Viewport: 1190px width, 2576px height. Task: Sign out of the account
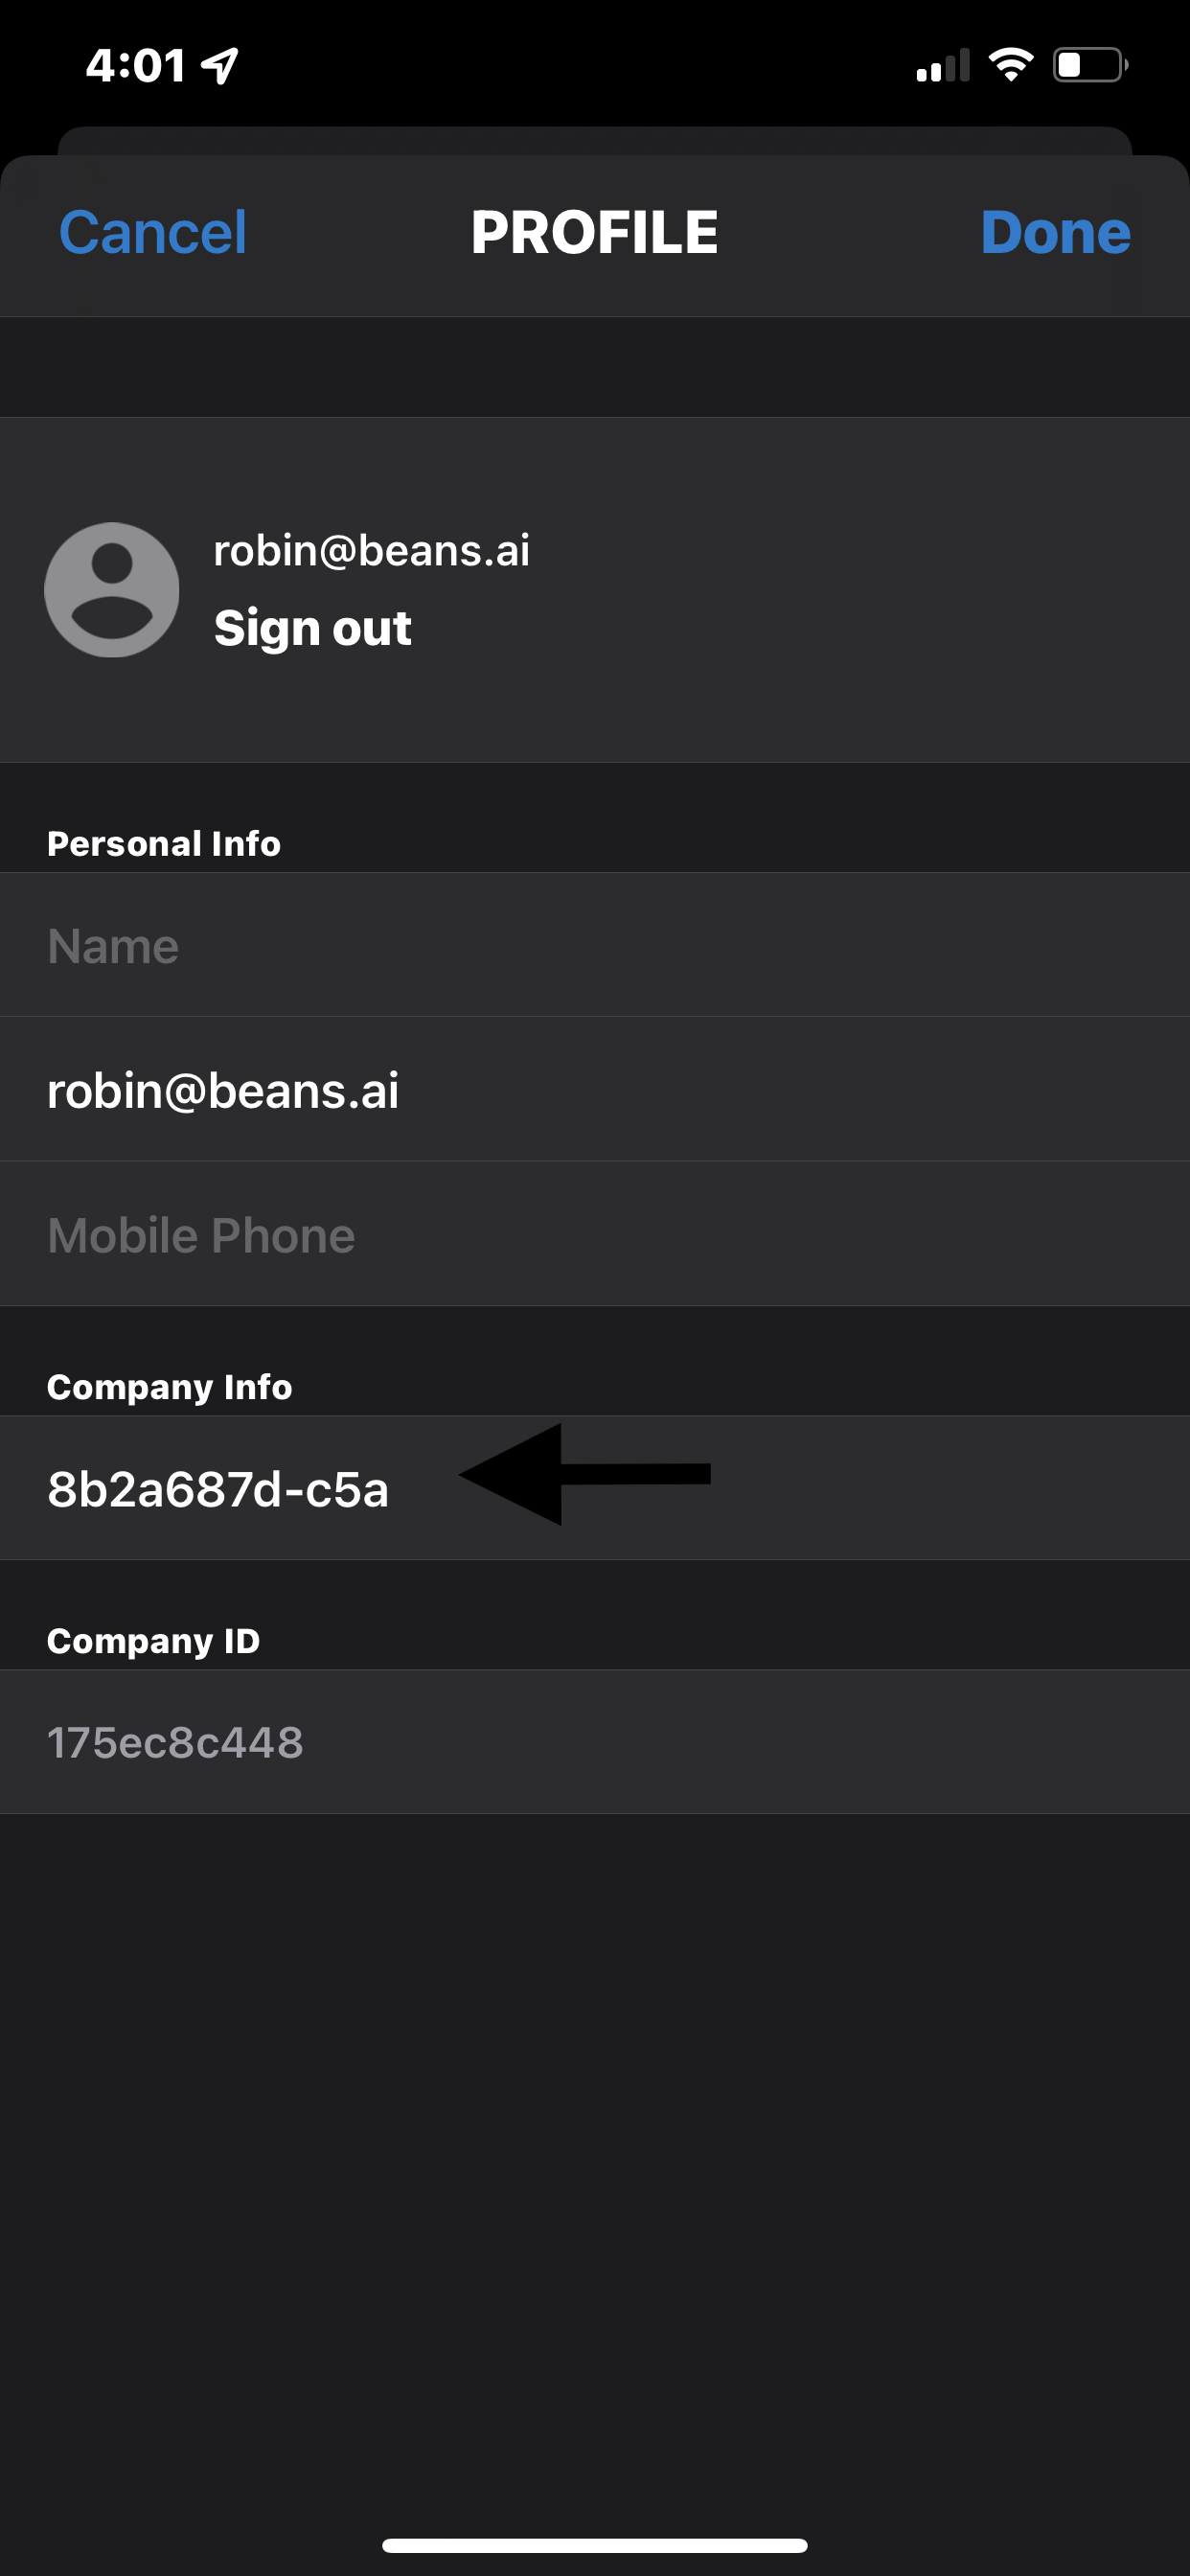(x=312, y=628)
